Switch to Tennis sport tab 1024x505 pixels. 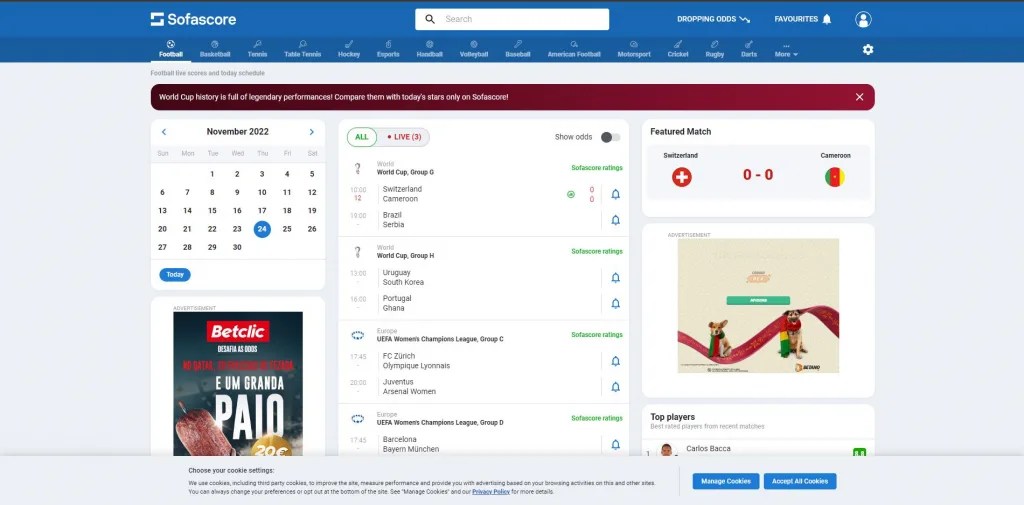click(257, 49)
